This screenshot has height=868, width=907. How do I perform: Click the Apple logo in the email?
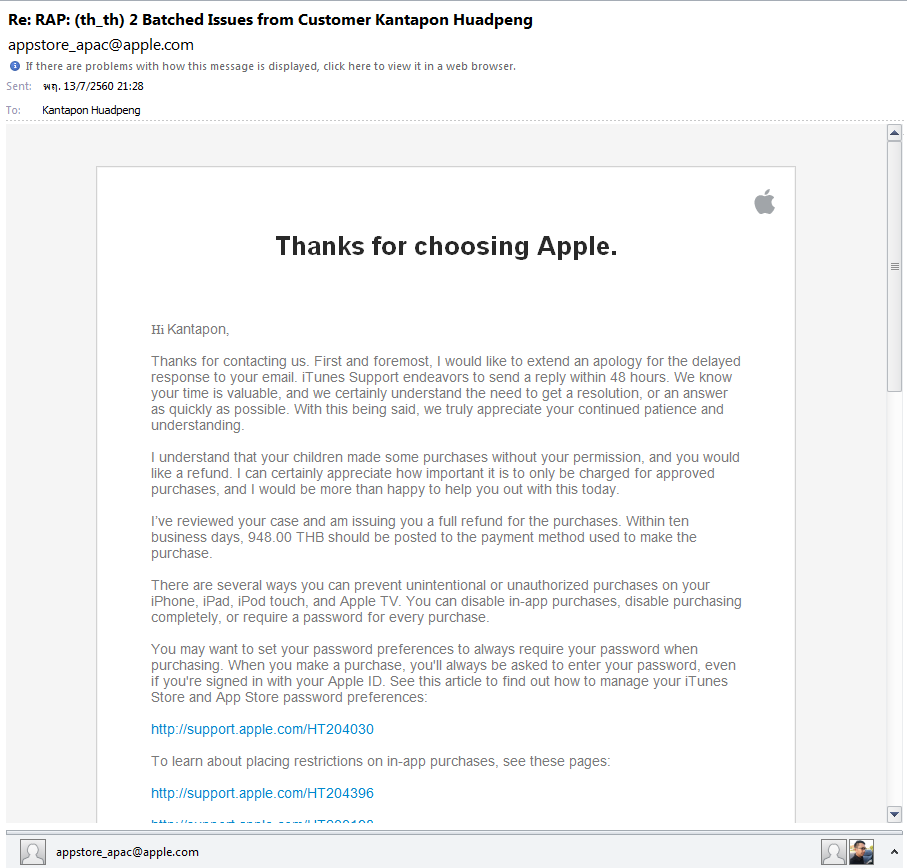[765, 202]
